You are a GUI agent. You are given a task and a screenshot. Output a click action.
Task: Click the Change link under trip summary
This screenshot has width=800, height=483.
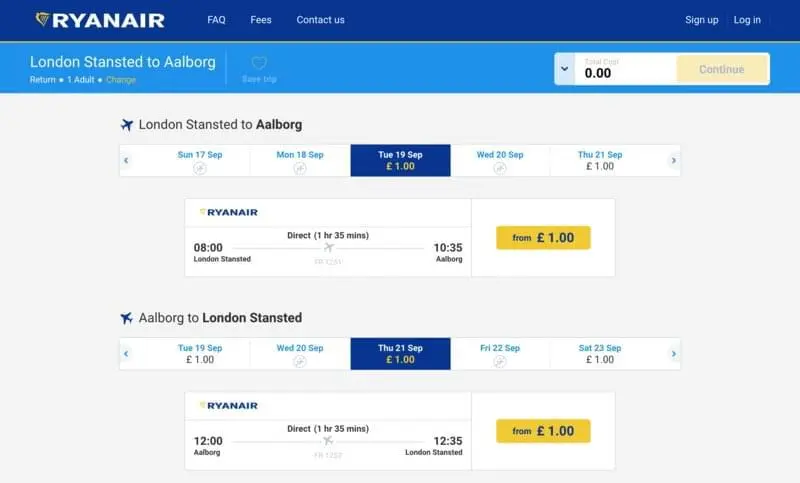(x=121, y=80)
